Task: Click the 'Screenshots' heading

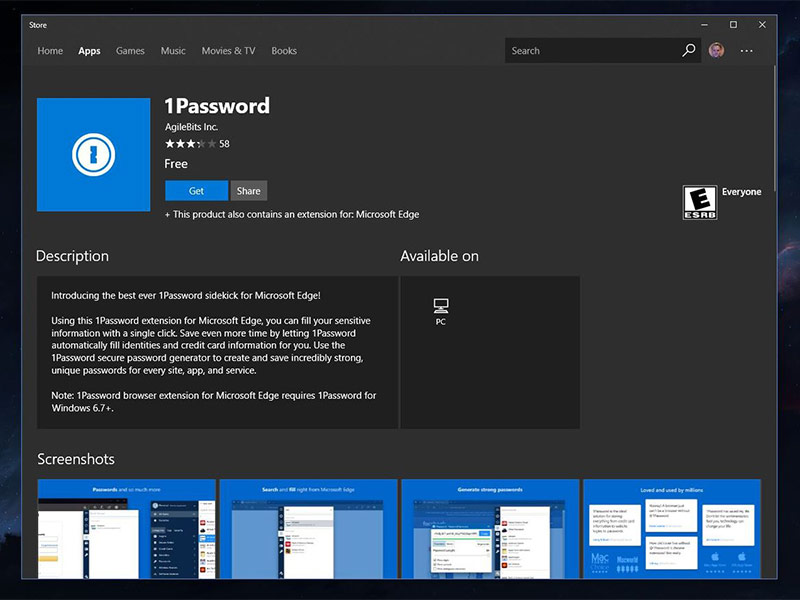Action: point(76,459)
